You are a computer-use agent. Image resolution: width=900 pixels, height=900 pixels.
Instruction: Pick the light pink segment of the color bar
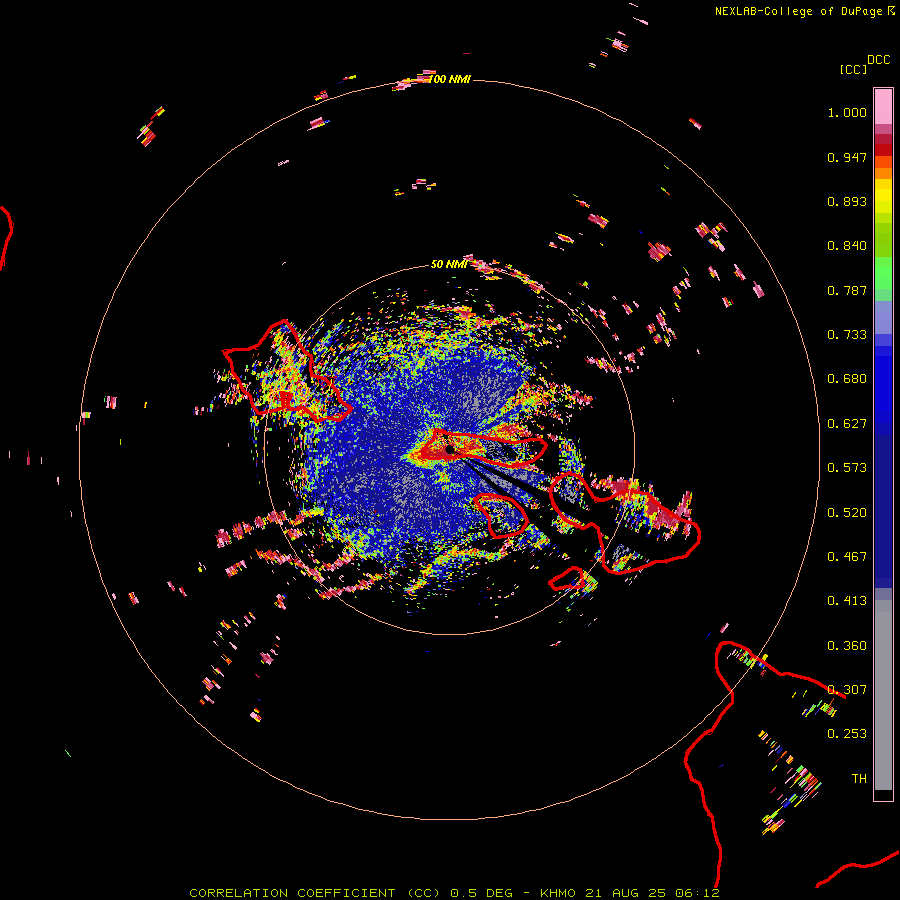tap(883, 107)
